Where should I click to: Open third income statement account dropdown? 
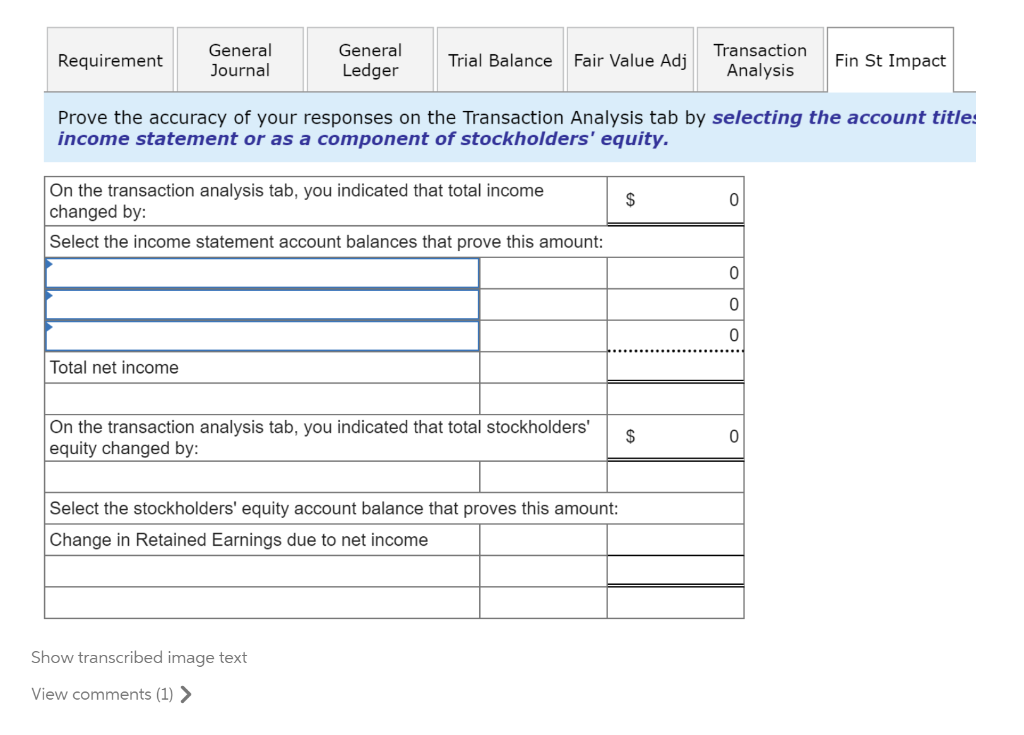click(262, 336)
